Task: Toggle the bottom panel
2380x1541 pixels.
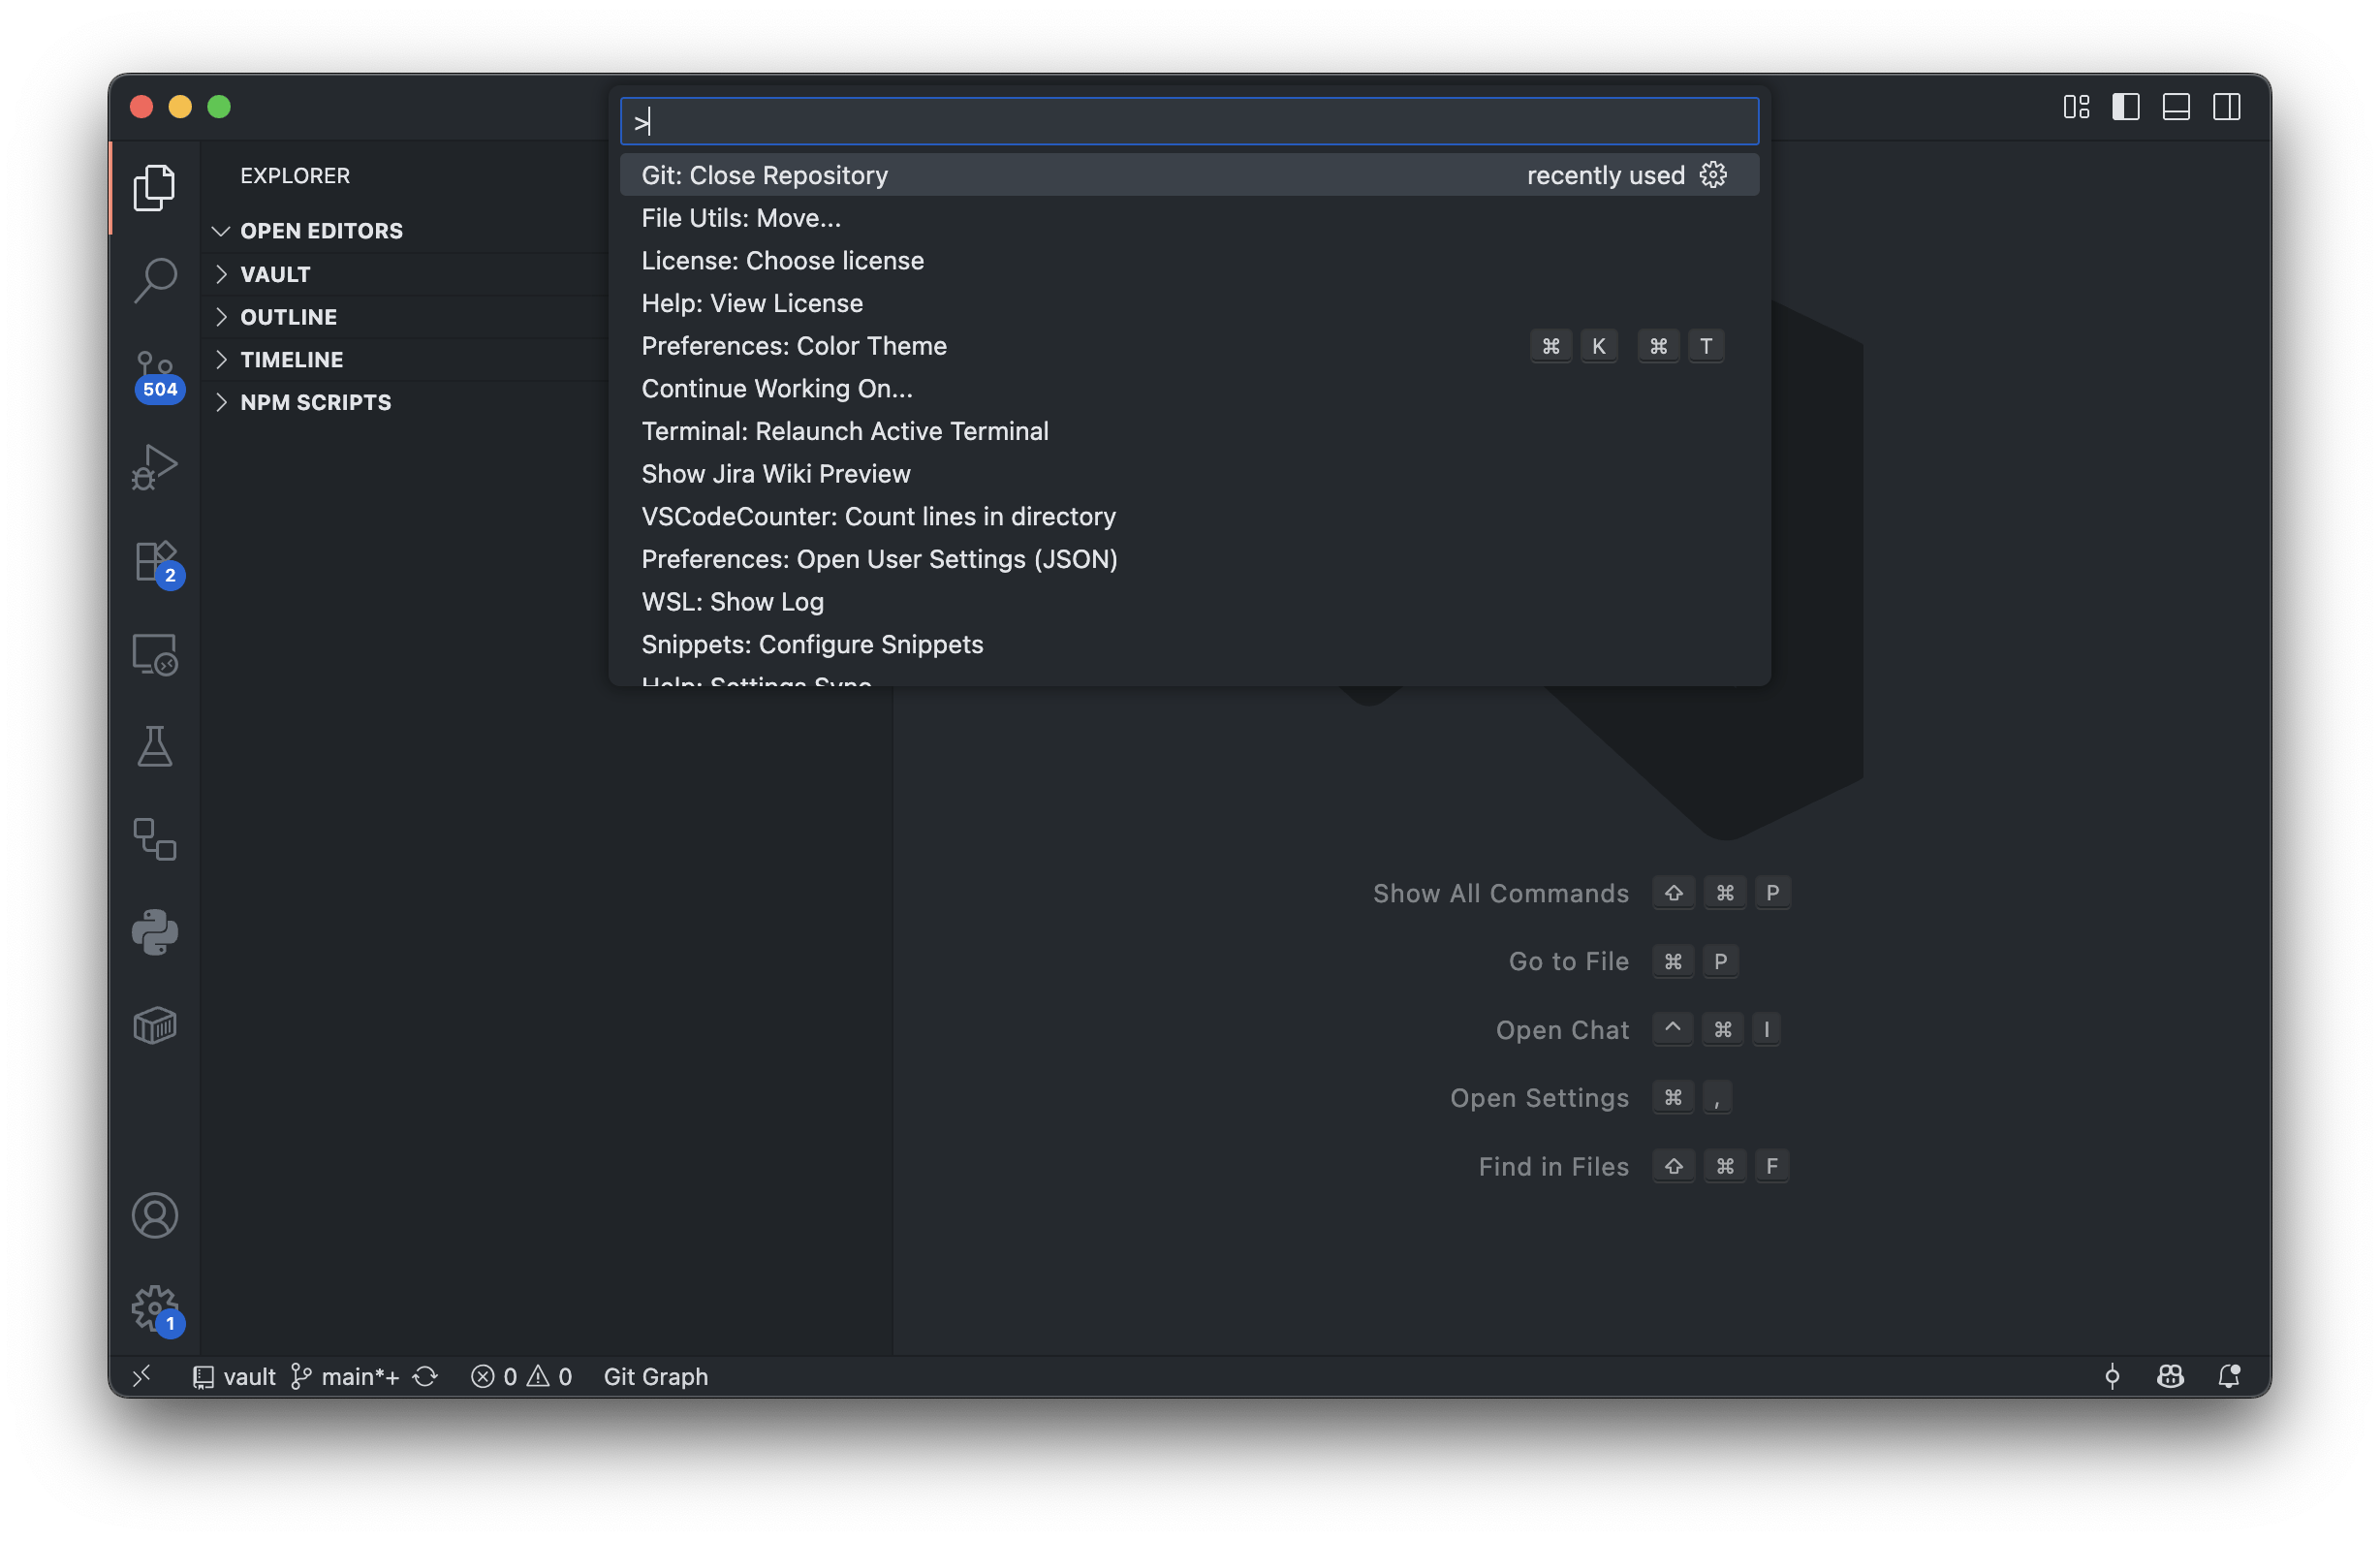Action: [x=2176, y=107]
